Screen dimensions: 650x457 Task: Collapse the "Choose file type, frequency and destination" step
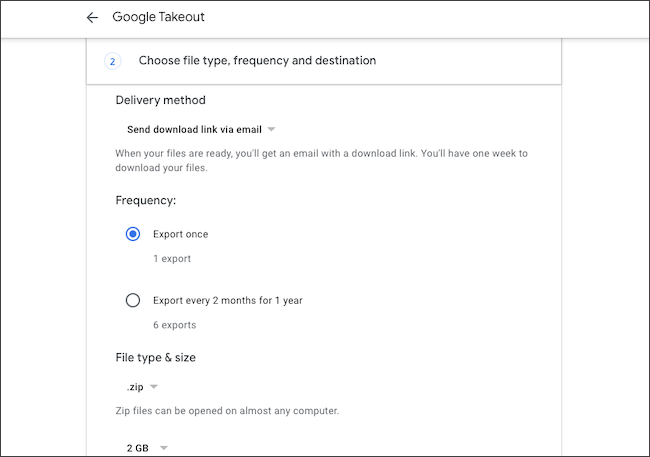click(257, 61)
